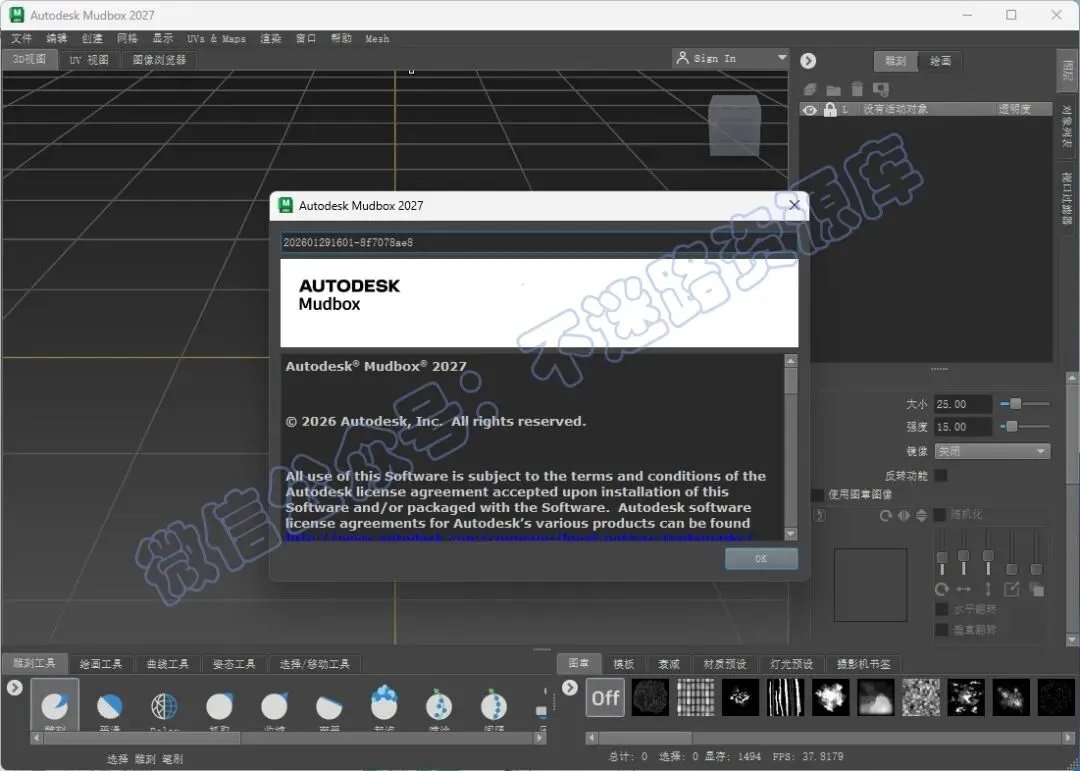Click the 大小 value field 25.00

tap(963, 404)
